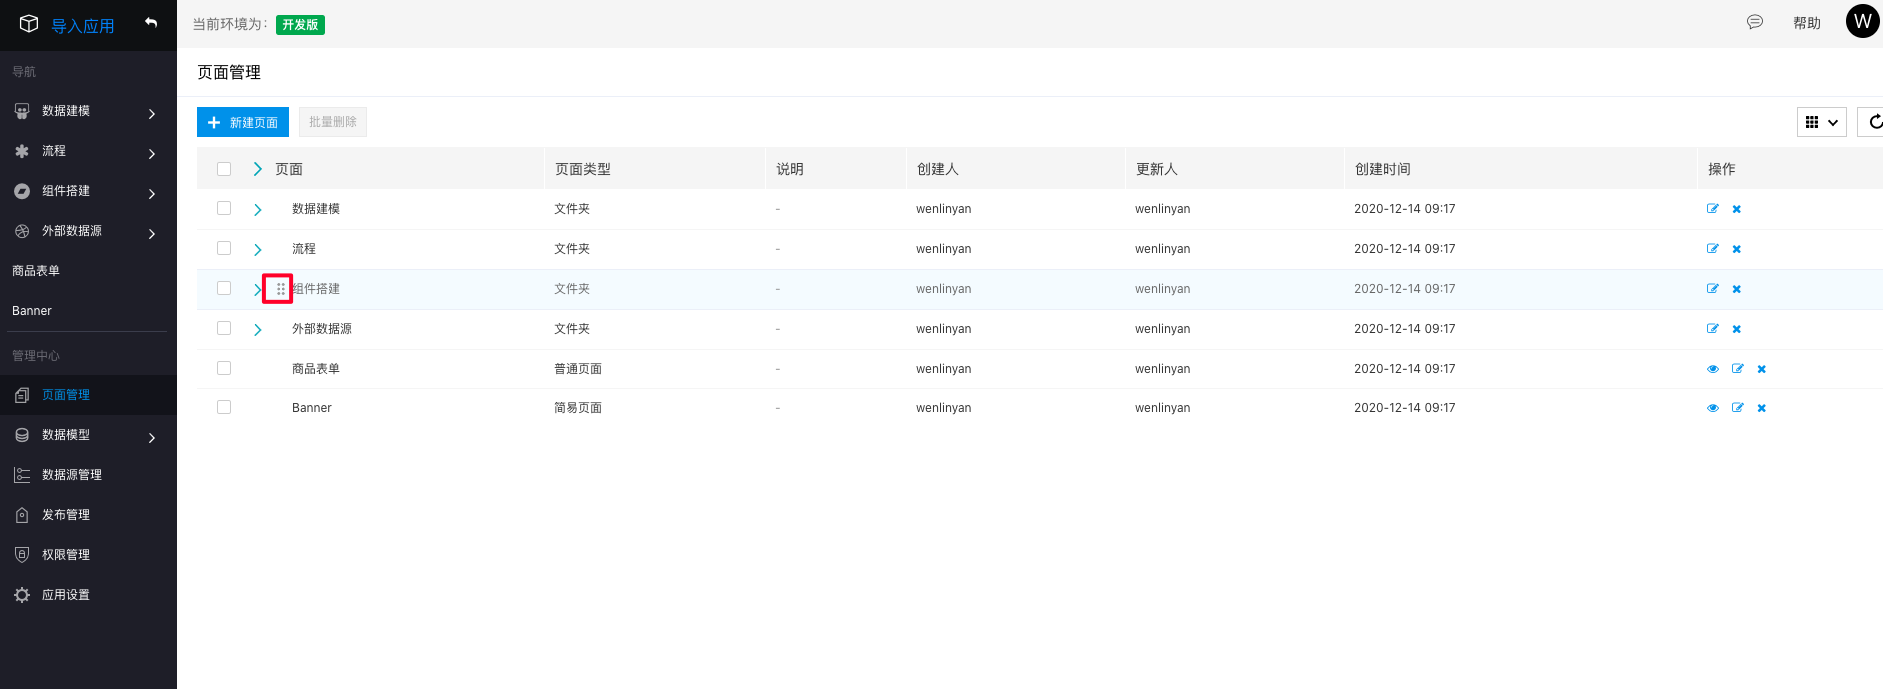Select the Banner row checkbox
The height and width of the screenshot is (689, 1883).
(x=224, y=407)
